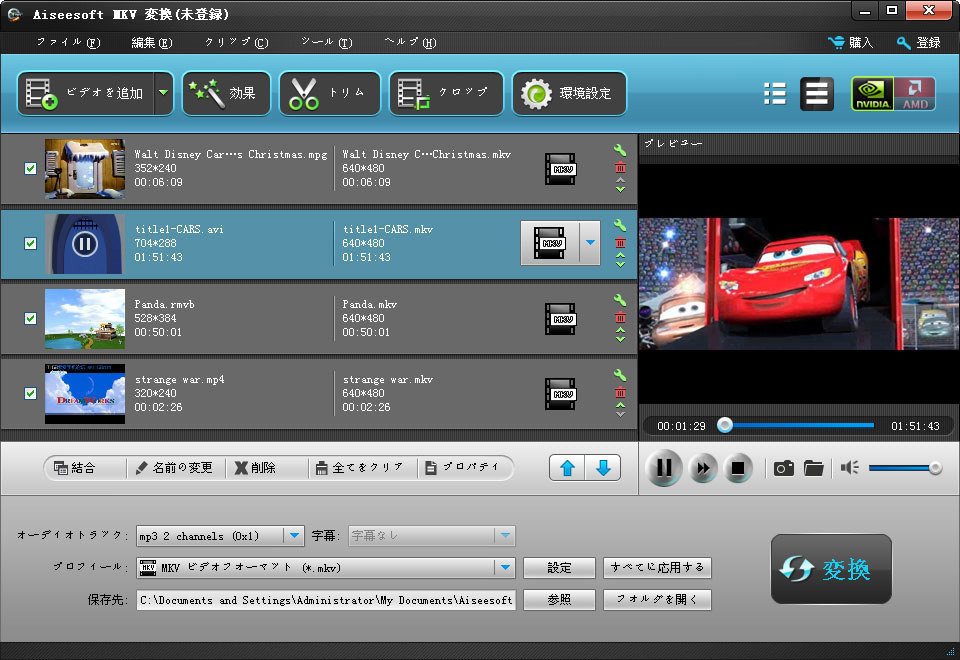Uncheck the strange war.mp4 checkbox

coord(30,393)
